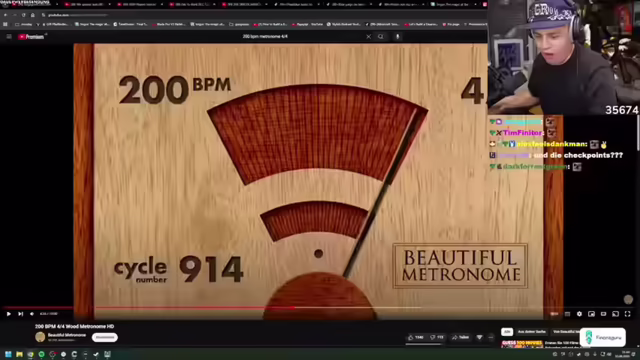Image resolution: width=640 pixels, height=360 pixels.
Task: Open File Explorer from taskbar
Action: point(19,354)
